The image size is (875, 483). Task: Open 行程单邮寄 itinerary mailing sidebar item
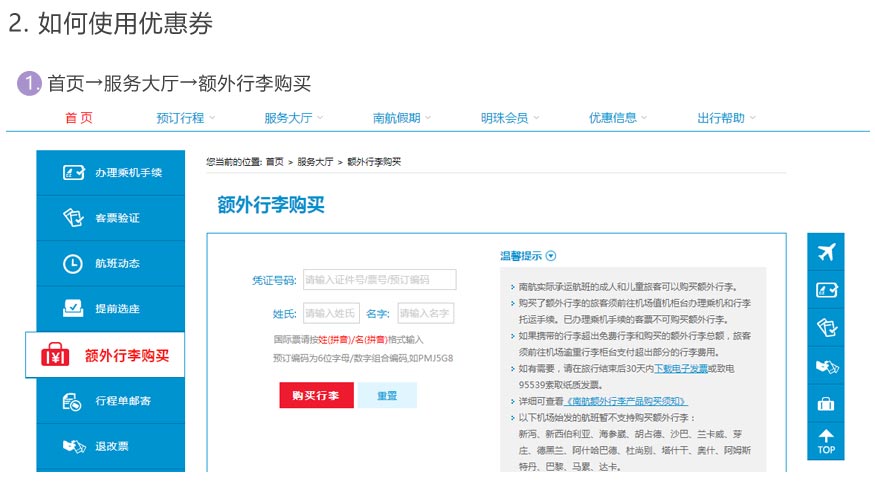[110, 401]
